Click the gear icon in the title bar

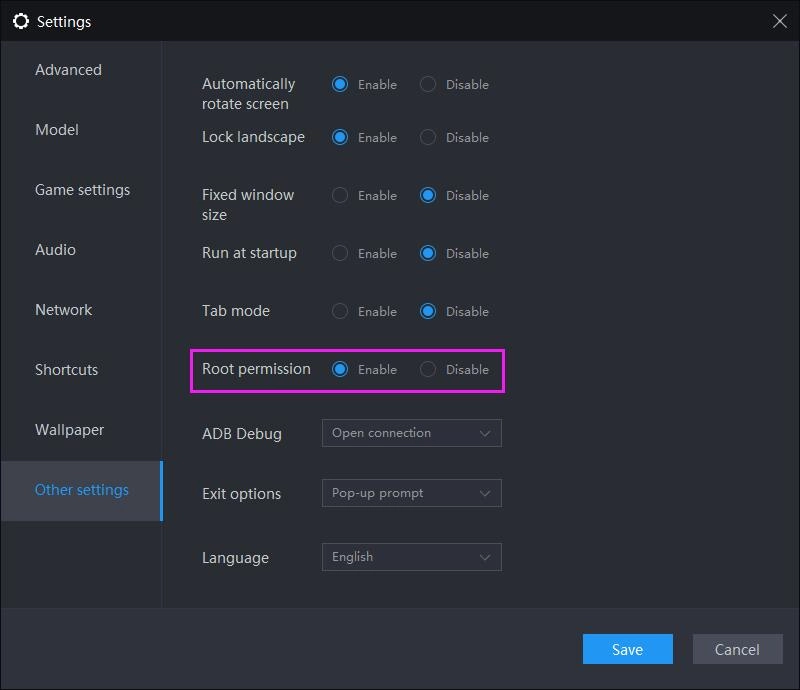(x=22, y=21)
